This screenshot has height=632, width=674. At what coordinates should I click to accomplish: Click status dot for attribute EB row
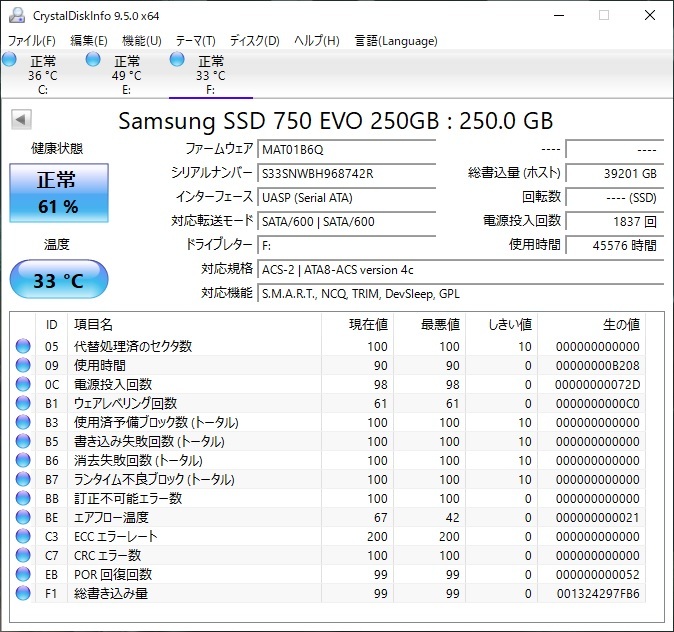coord(23,574)
